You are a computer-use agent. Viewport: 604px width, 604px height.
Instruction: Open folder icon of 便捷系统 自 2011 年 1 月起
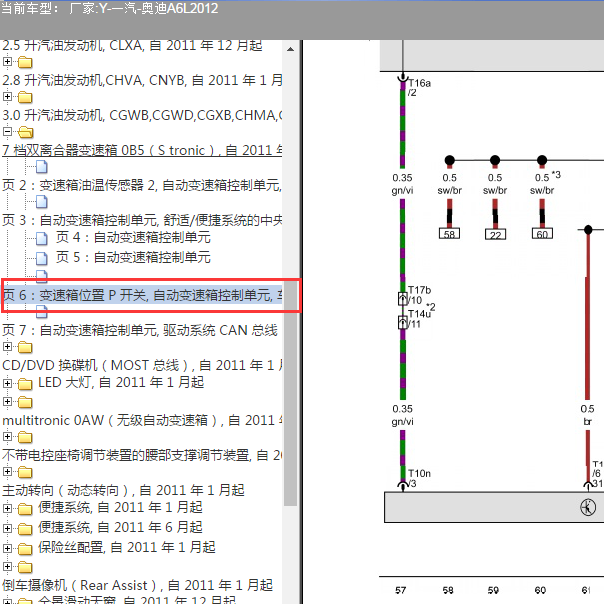(25, 509)
